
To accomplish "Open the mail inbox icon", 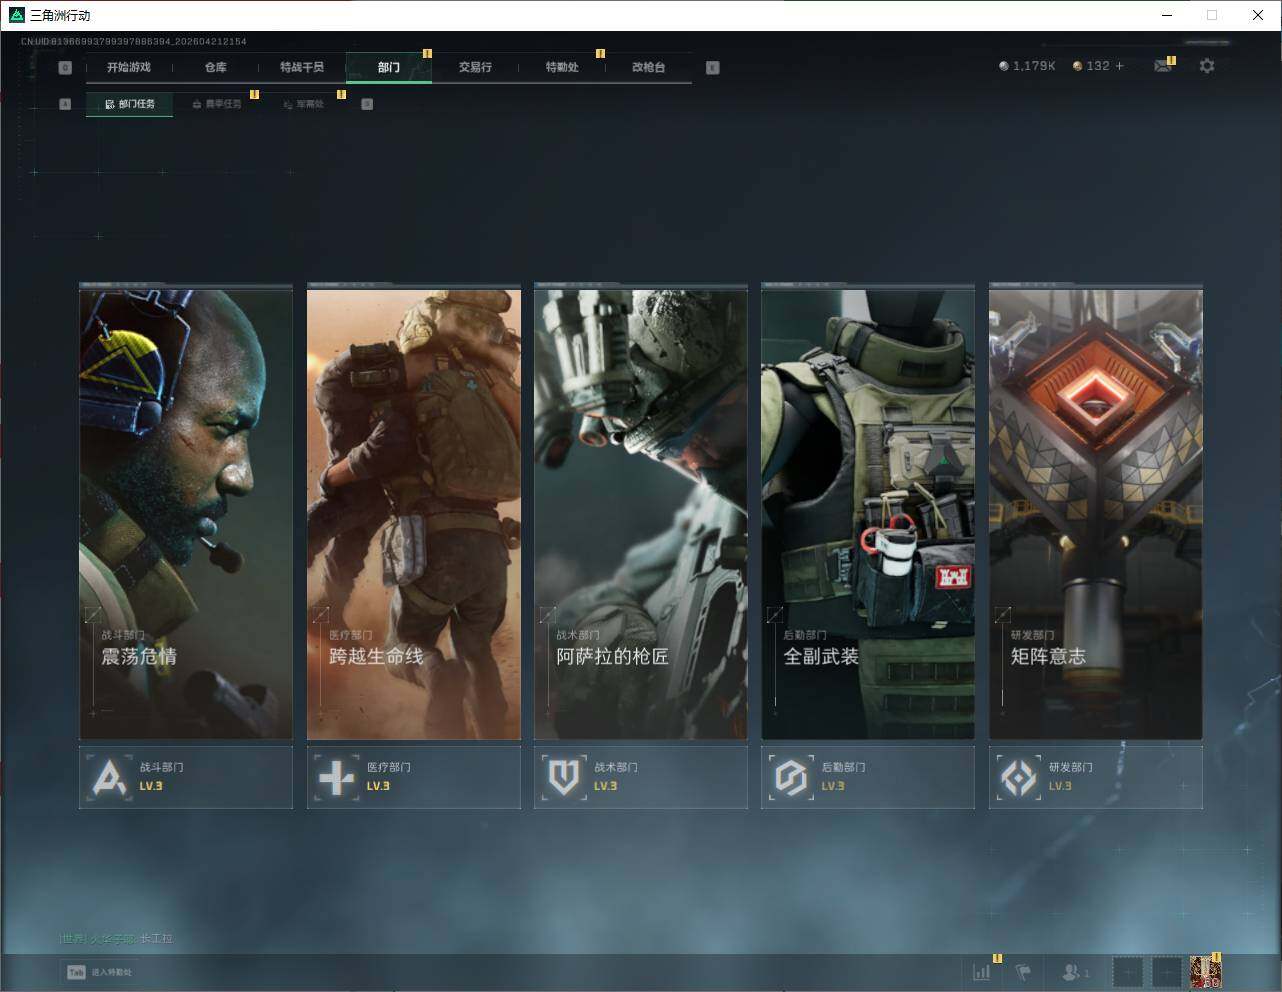I will 1163,66.
